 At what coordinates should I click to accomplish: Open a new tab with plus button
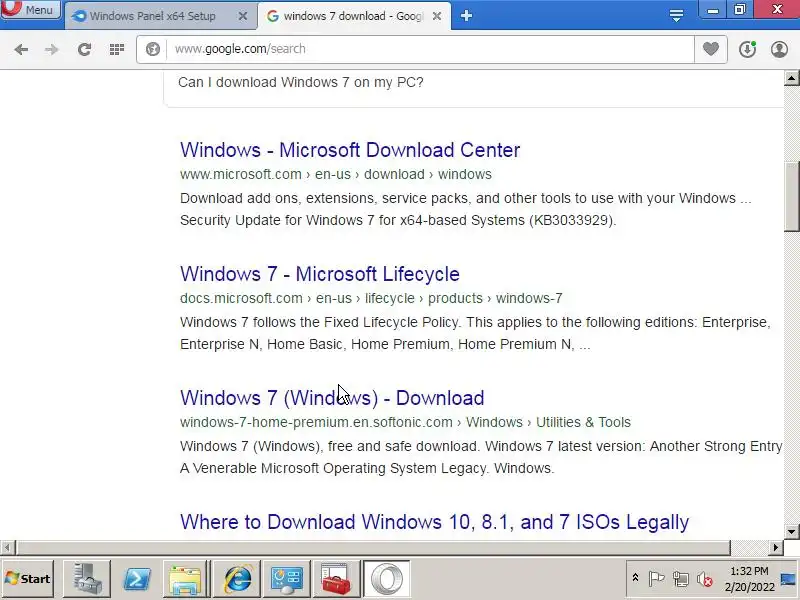[x=466, y=16]
